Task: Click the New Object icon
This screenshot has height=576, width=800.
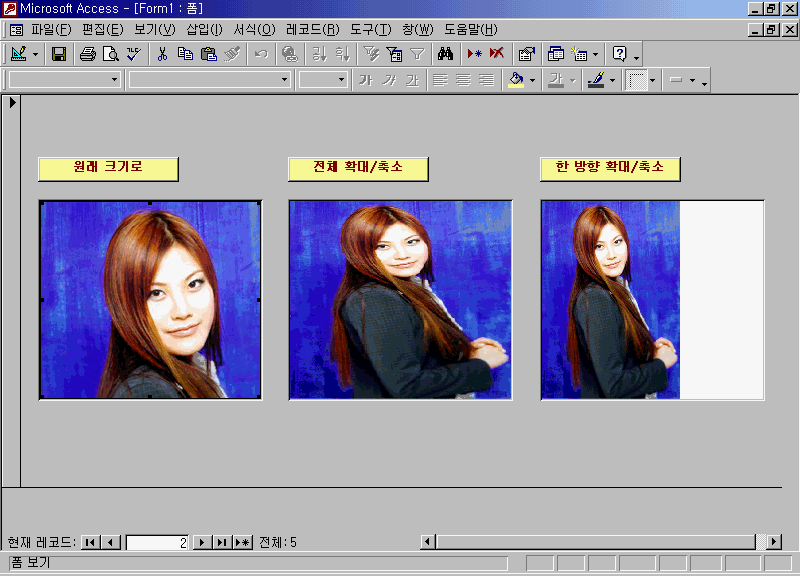Action: [x=579, y=54]
